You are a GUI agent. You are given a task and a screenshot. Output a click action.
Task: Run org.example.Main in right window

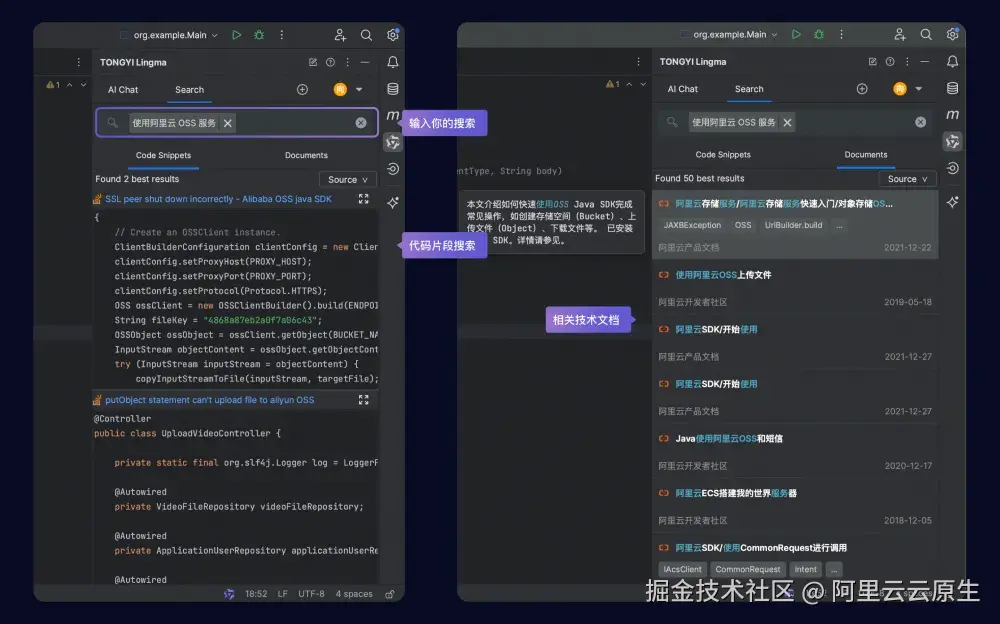(x=796, y=34)
